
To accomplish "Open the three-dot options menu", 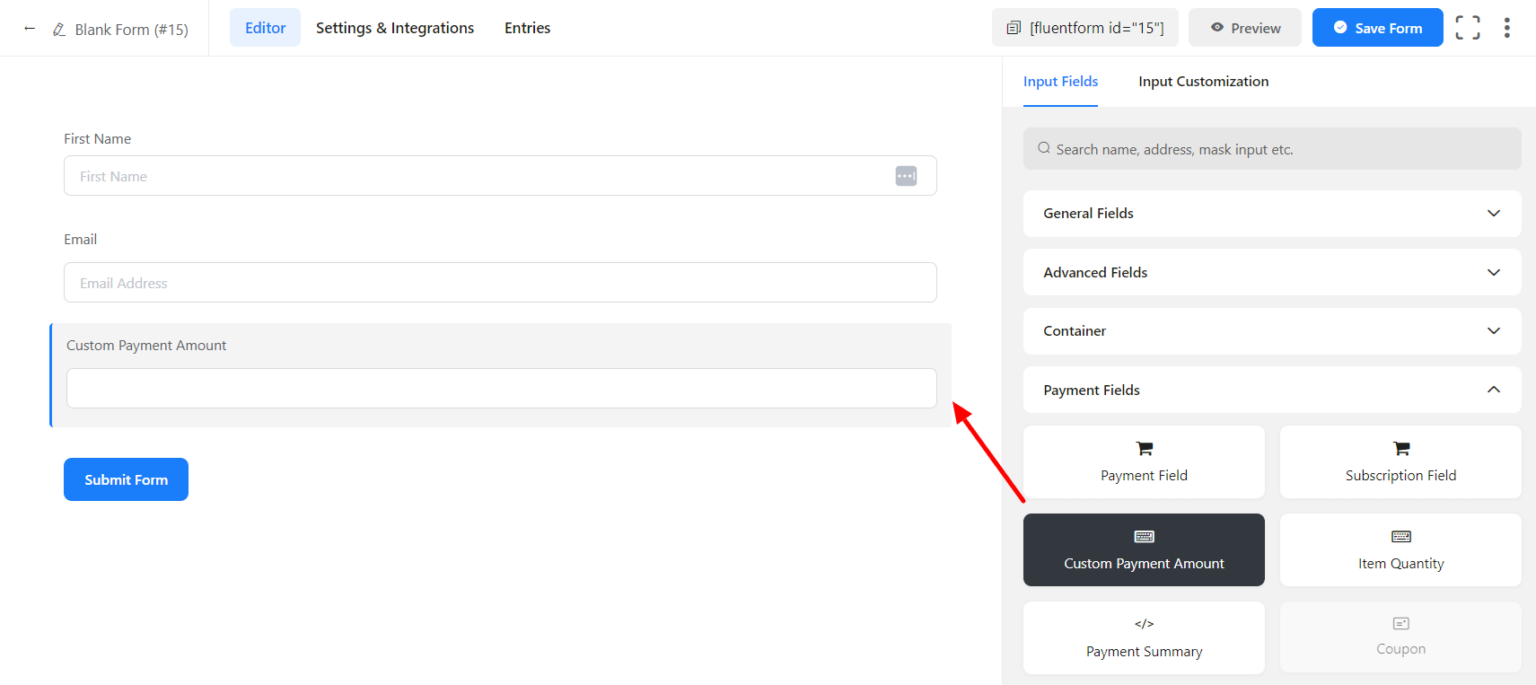I will point(1507,27).
